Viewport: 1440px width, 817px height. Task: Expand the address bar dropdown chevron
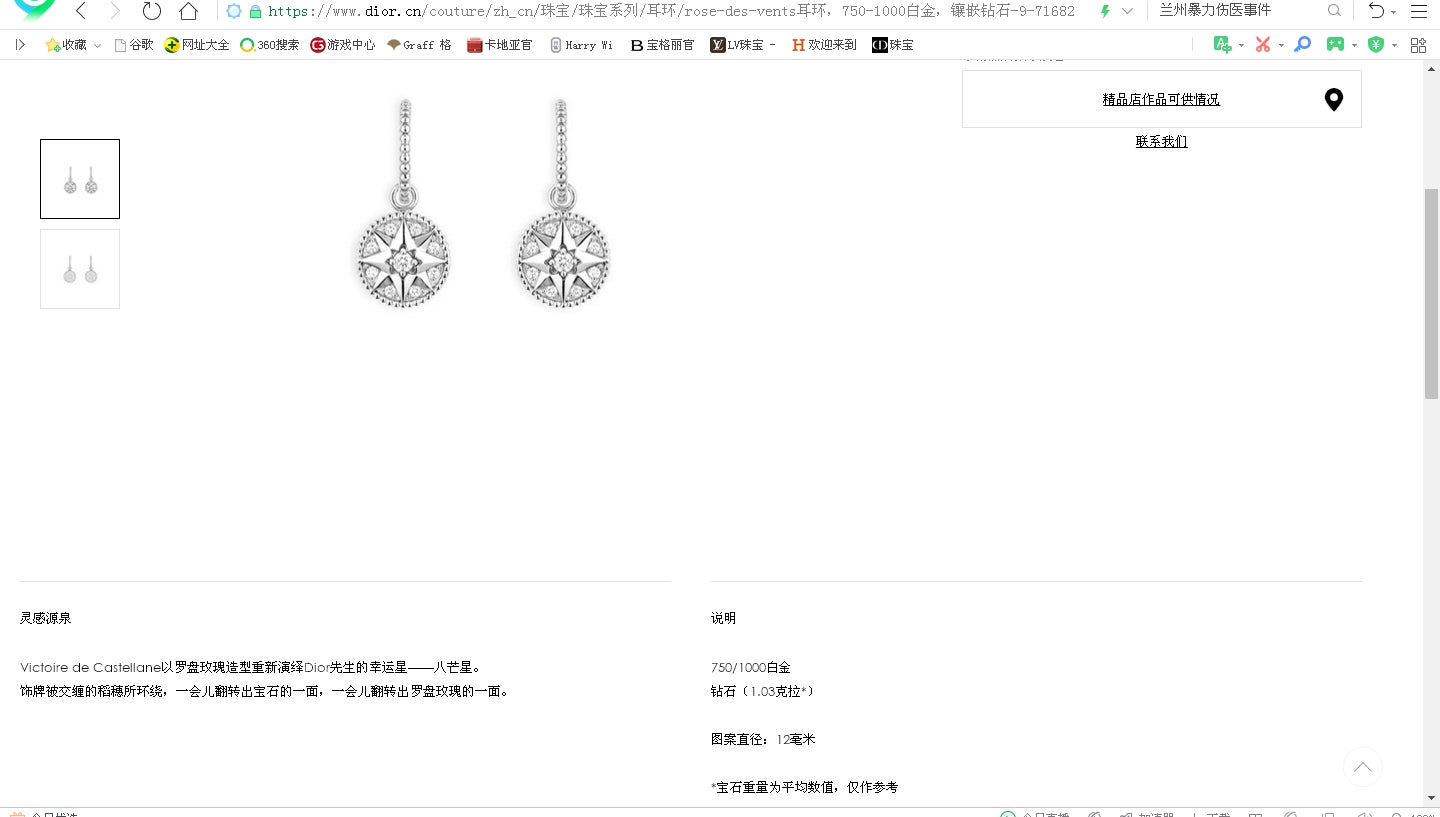1128,11
